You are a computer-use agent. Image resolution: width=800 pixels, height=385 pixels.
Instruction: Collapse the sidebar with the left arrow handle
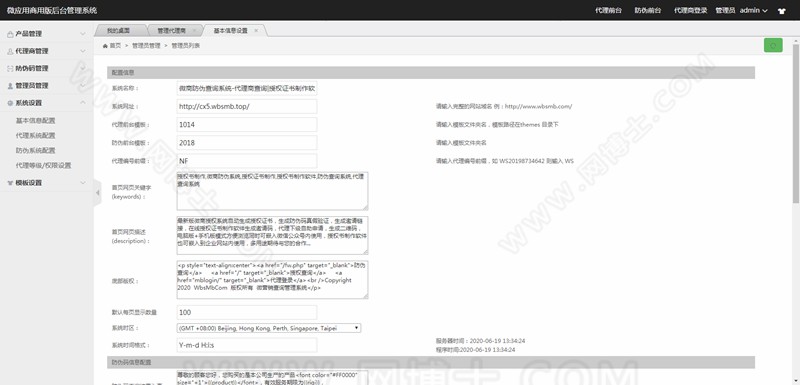point(97,193)
